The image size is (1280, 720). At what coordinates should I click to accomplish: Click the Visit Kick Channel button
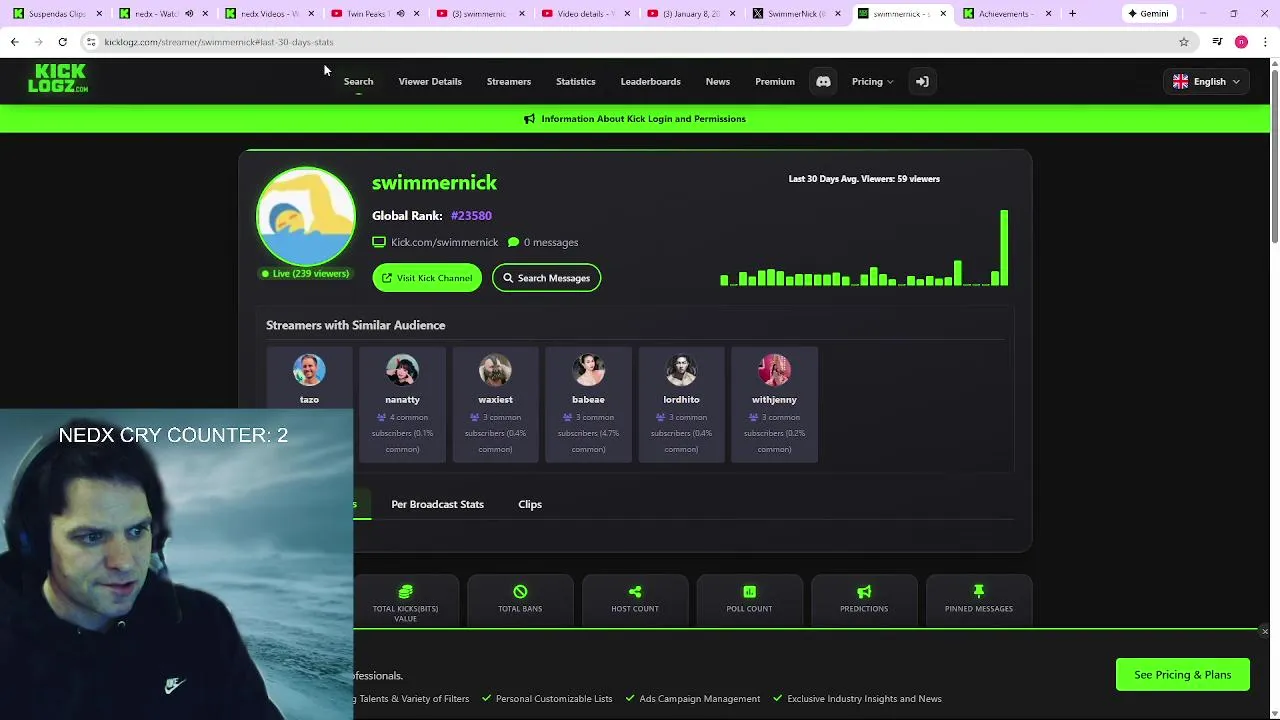(x=427, y=278)
